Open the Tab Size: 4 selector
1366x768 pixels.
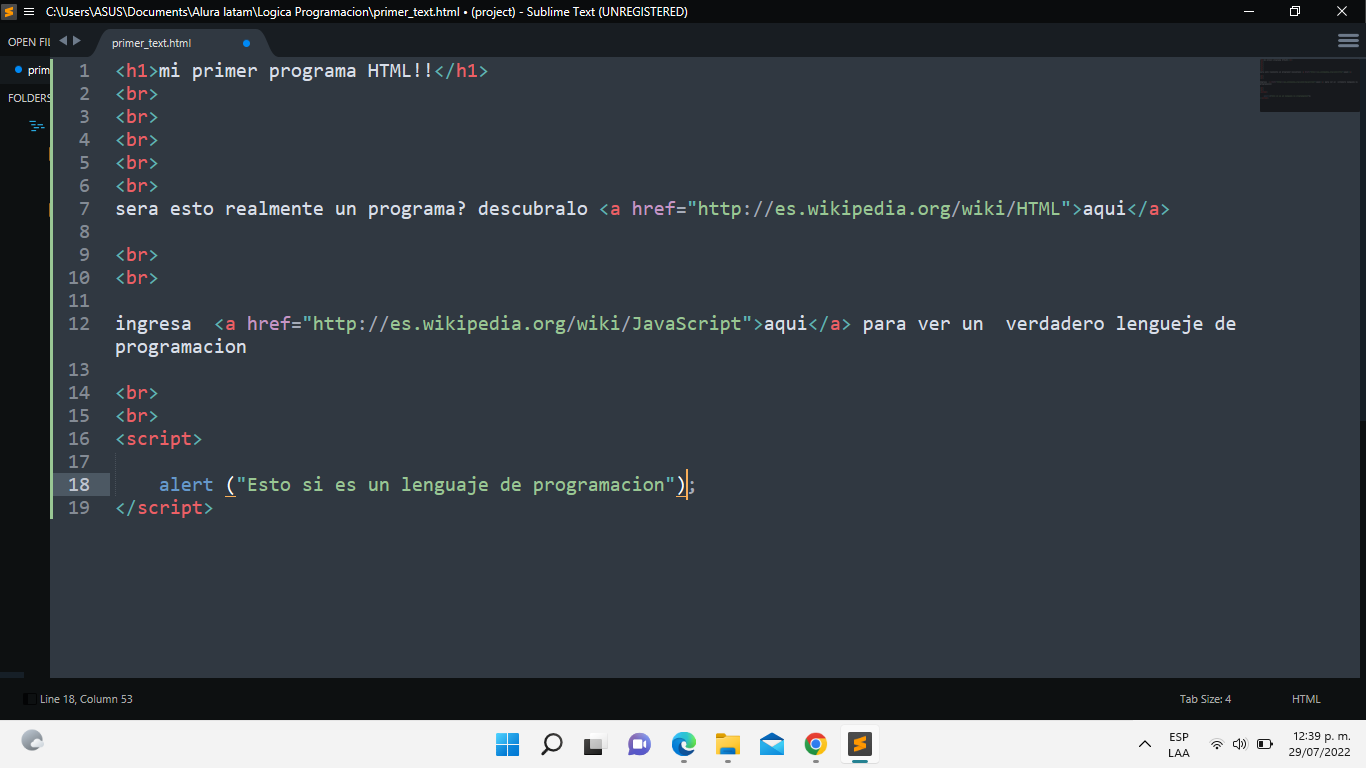point(1205,699)
